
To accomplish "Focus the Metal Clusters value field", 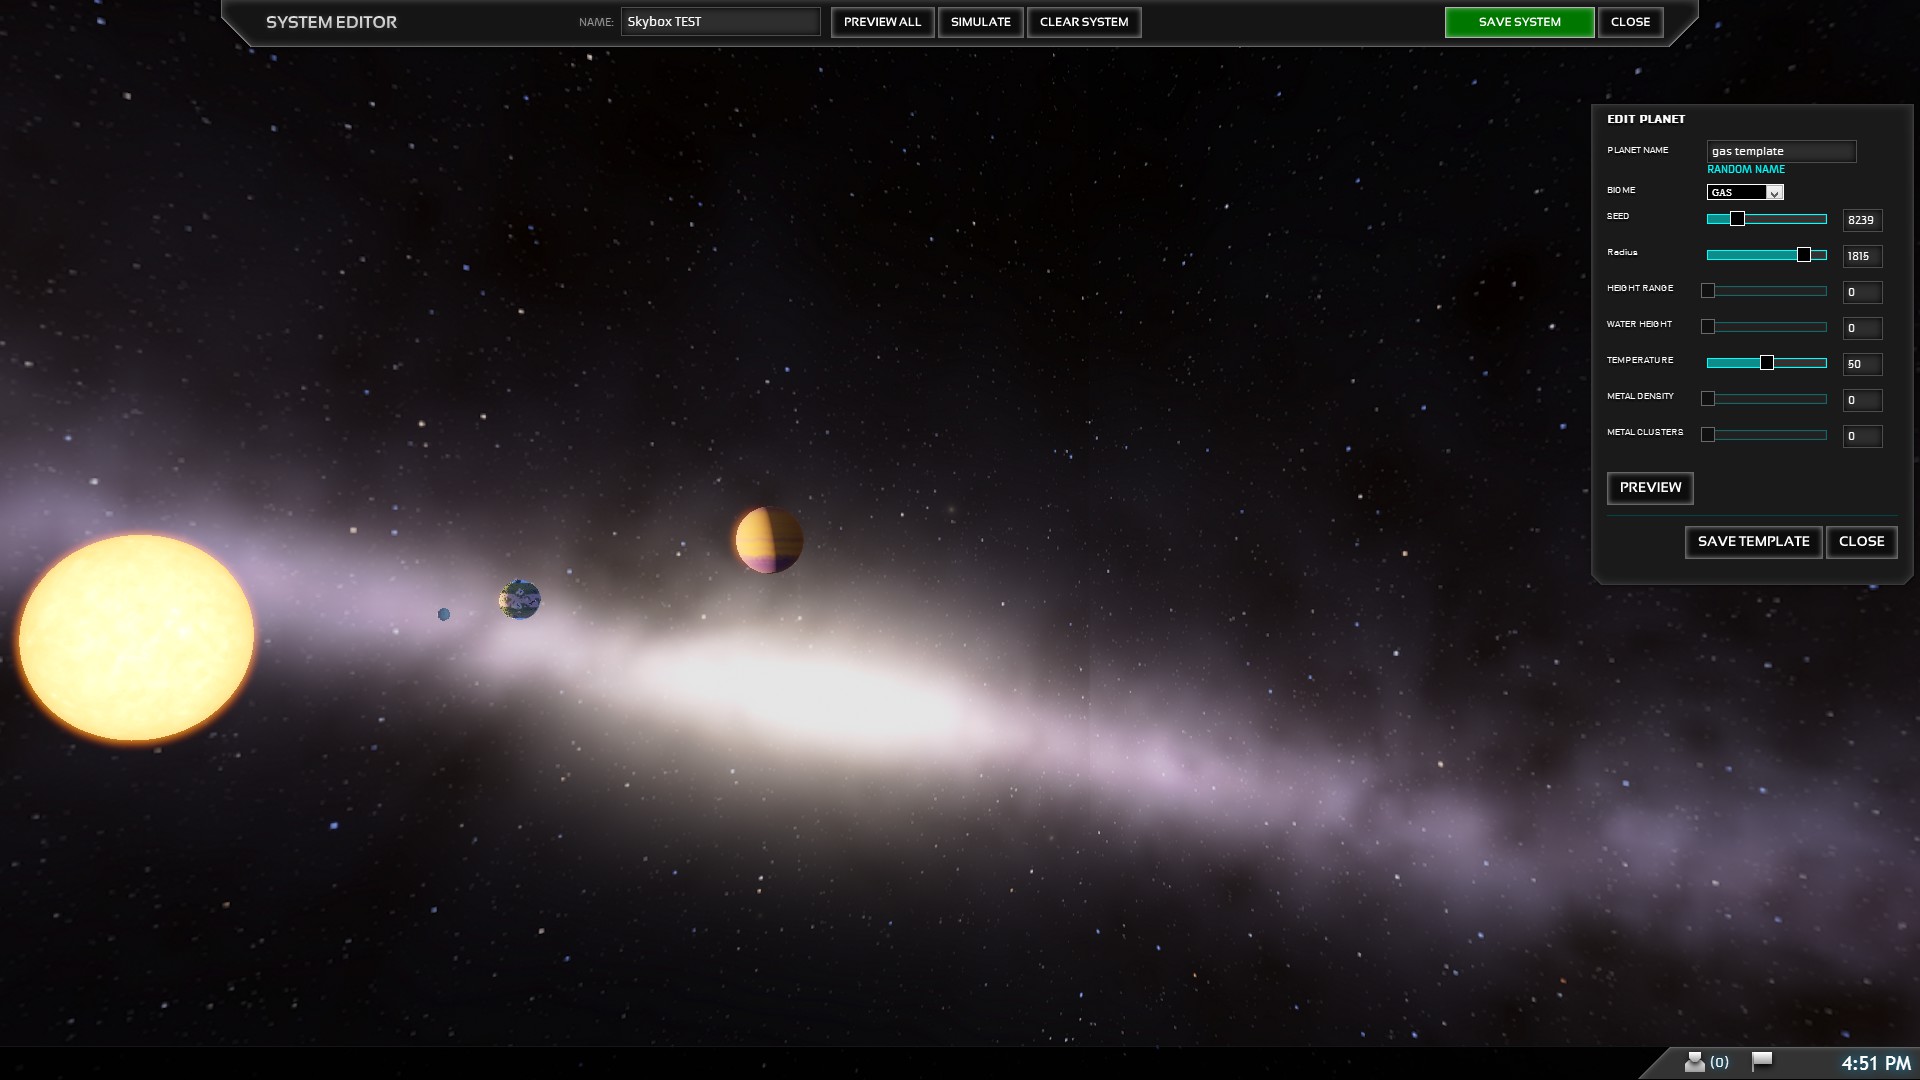I will pyautogui.click(x=1862, y=436).
